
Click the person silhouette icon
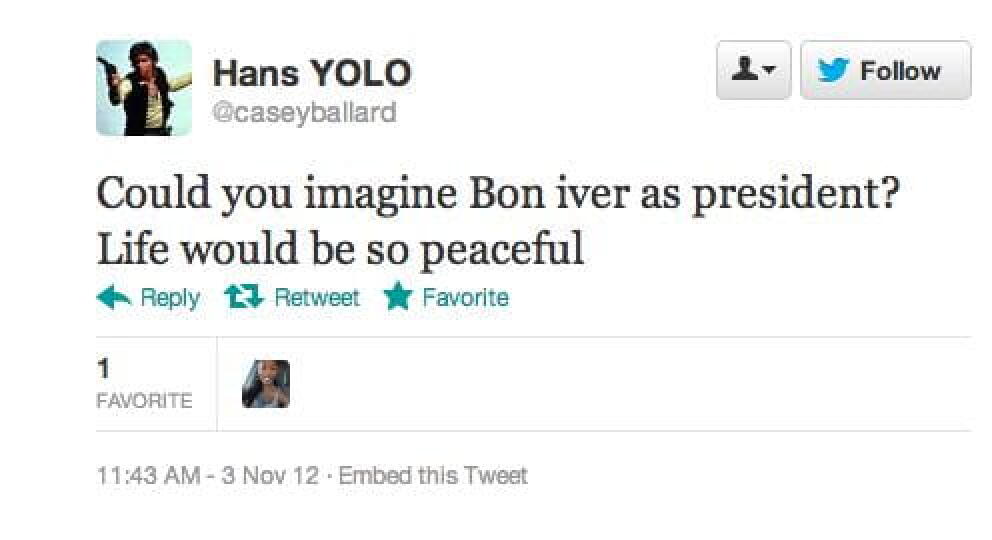(744, 70)
